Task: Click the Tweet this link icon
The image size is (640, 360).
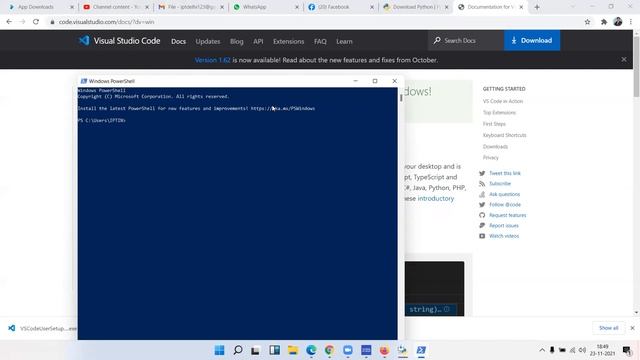Action: [482, 173]
